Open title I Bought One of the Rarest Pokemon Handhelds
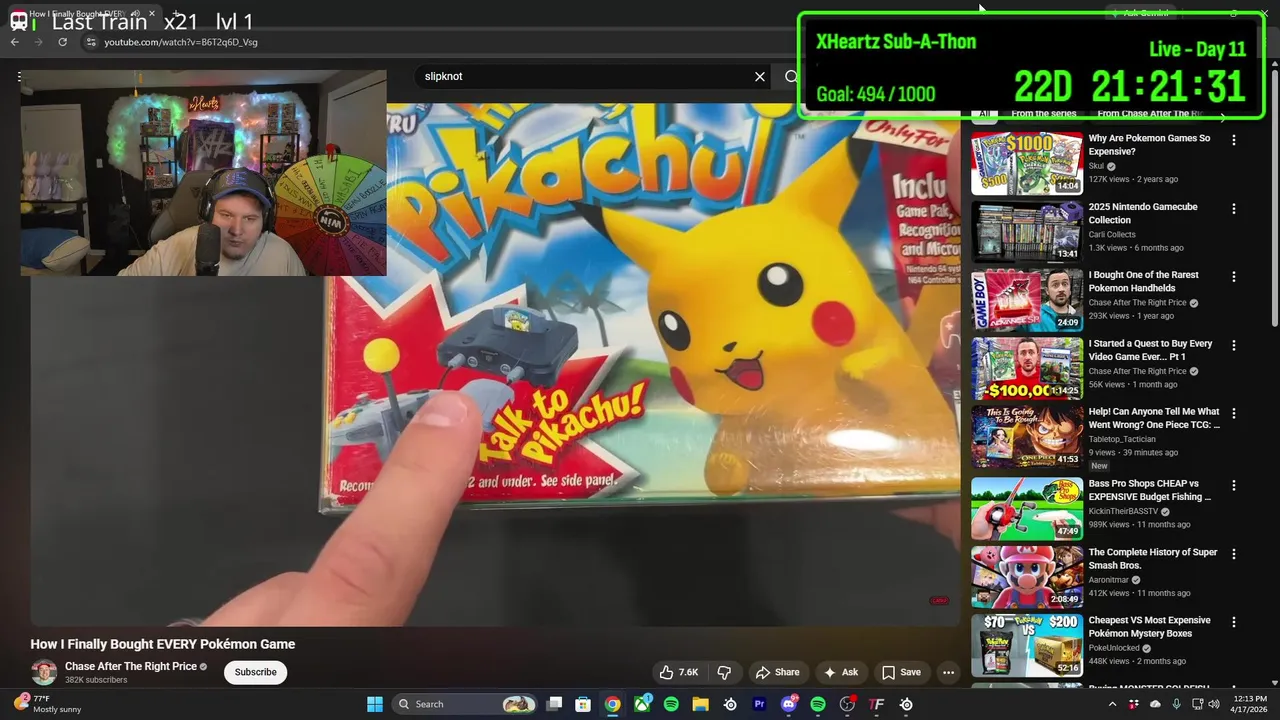 (1144, 281)
